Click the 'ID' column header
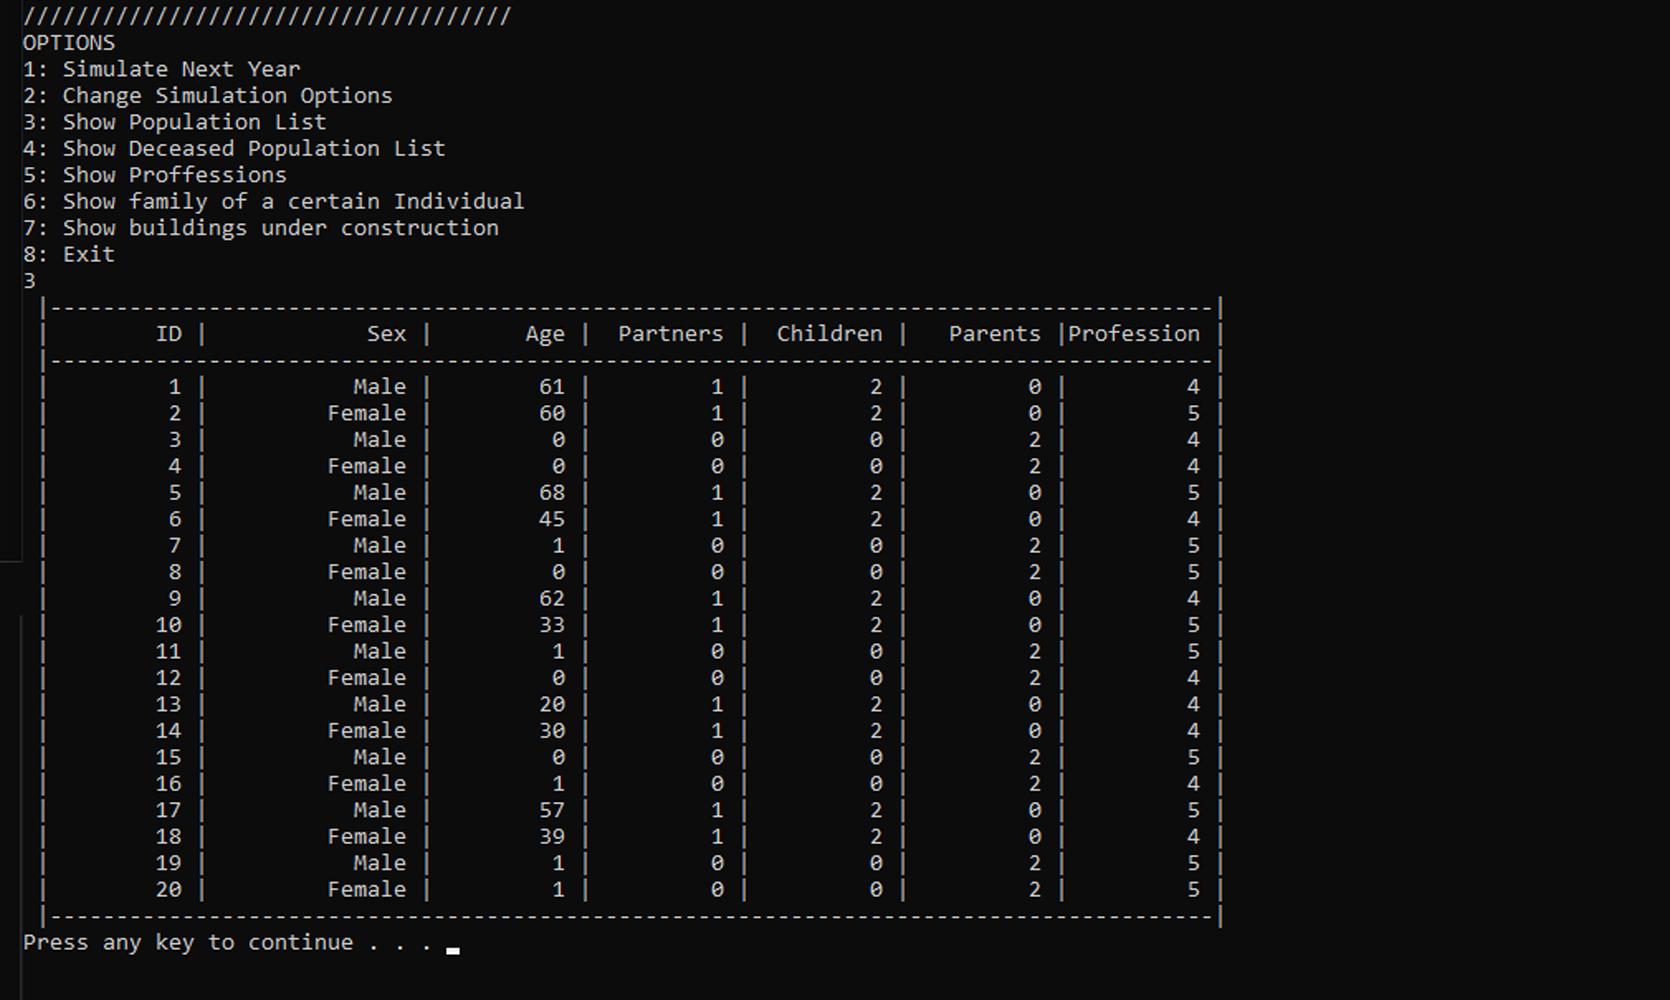This screenshot has width=1670, height=1000. click(x=169, y=334)
